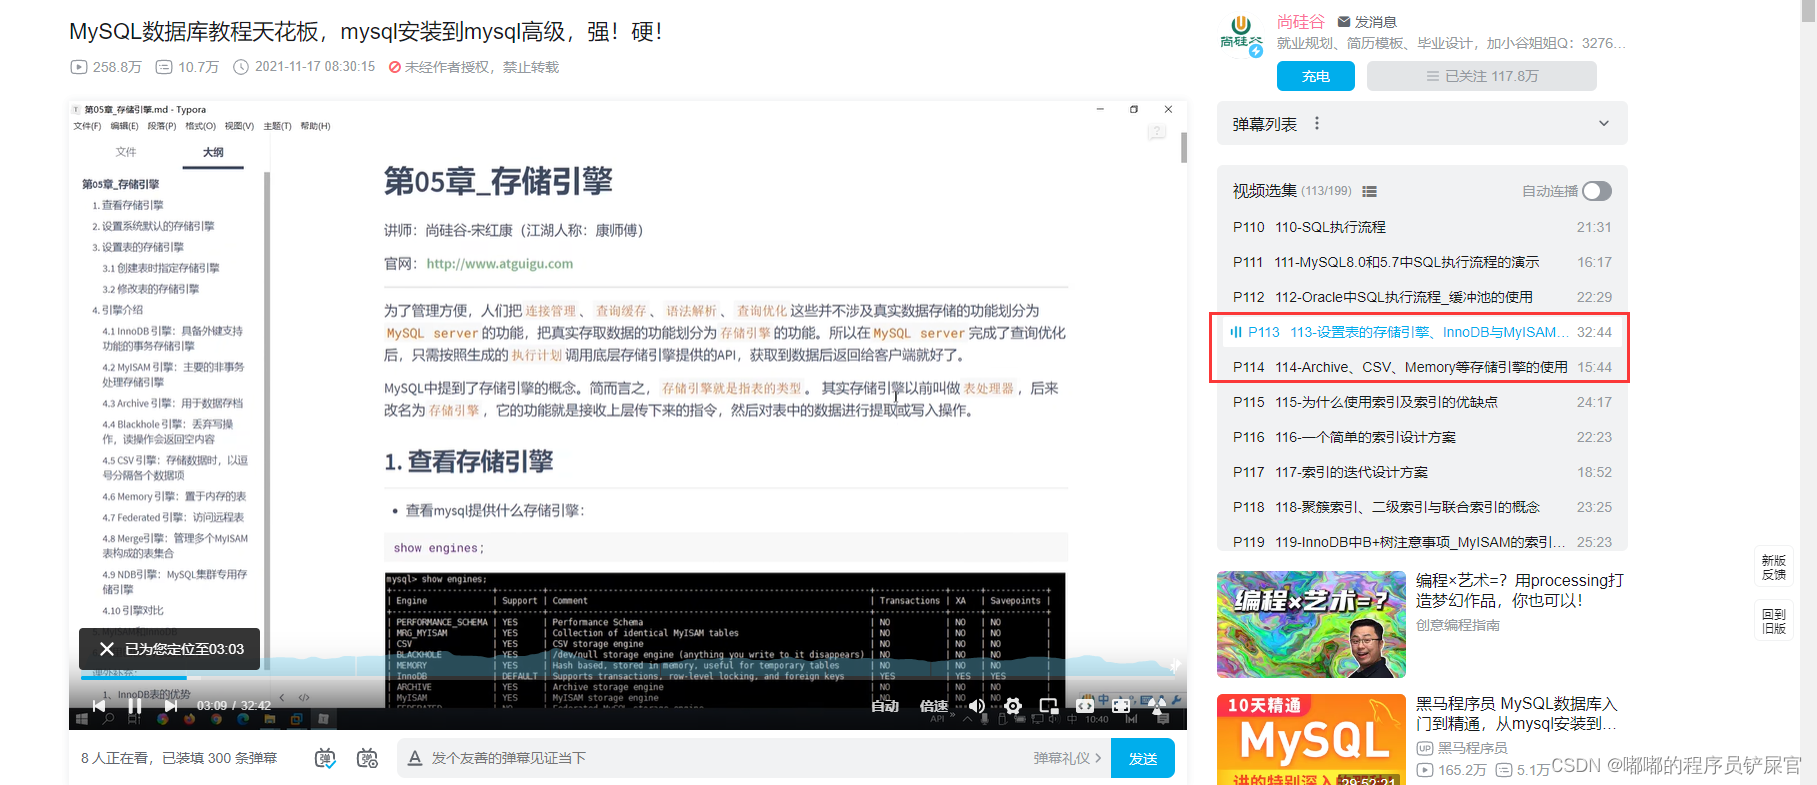Viewport: 1817px width, 785px height.
Task: Open Typora 编辑(E) menu in video
Action: pos(124,126)
